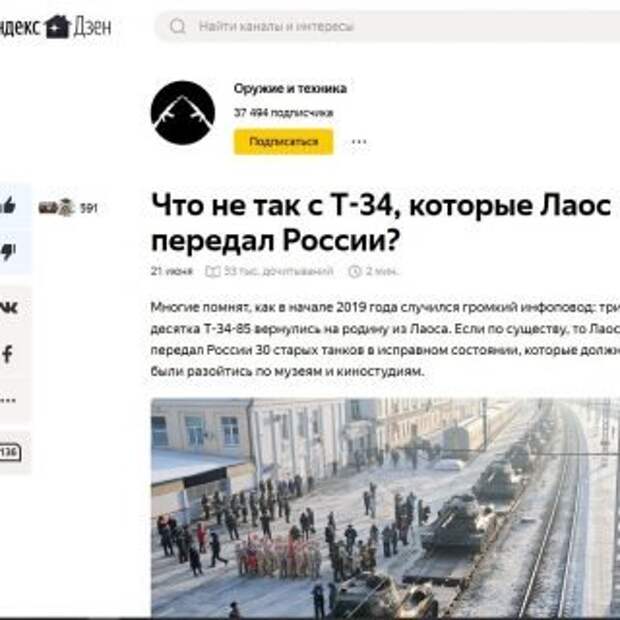Image resolution: width=620 pixels, height=620 pixels.
Task: Click the read-count book icon
Action: pos(213,271)
